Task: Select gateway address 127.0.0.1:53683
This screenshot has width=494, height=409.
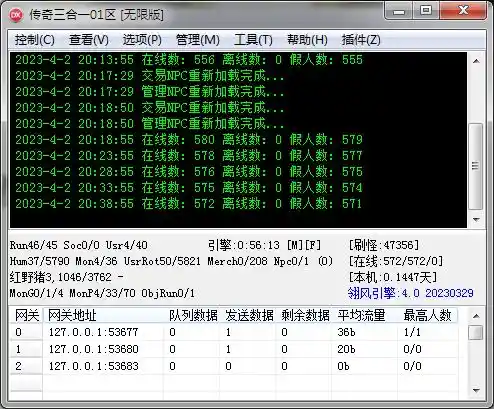Action: (94, 366)
